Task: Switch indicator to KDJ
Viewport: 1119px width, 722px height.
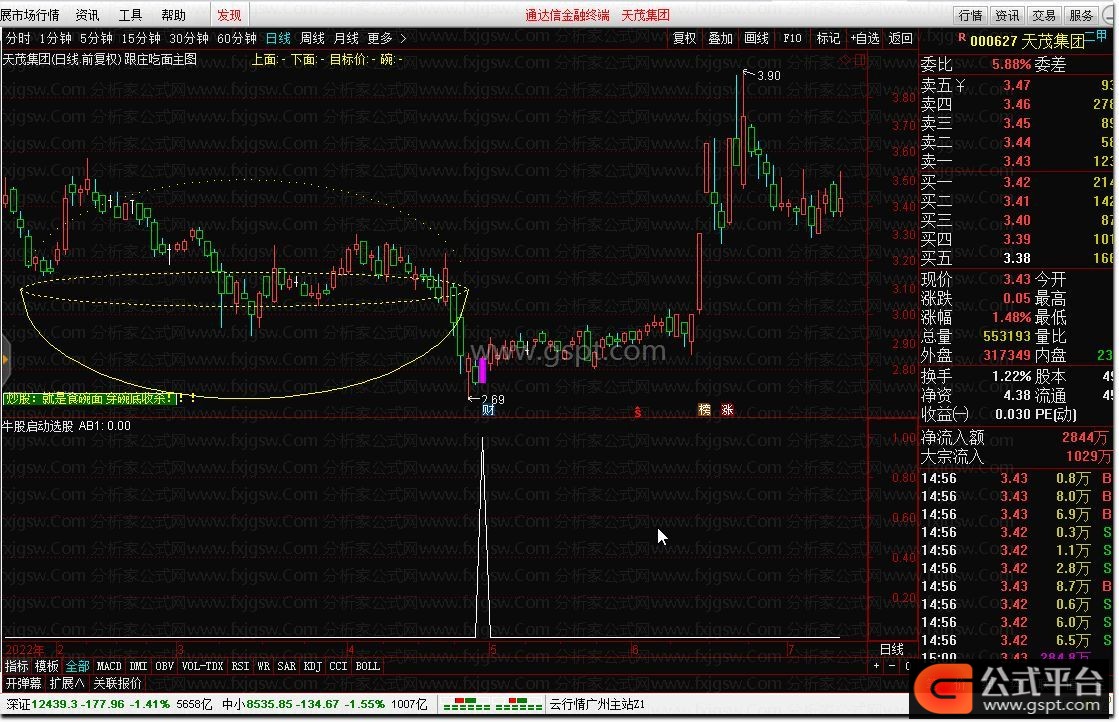Action: [313, 666]
